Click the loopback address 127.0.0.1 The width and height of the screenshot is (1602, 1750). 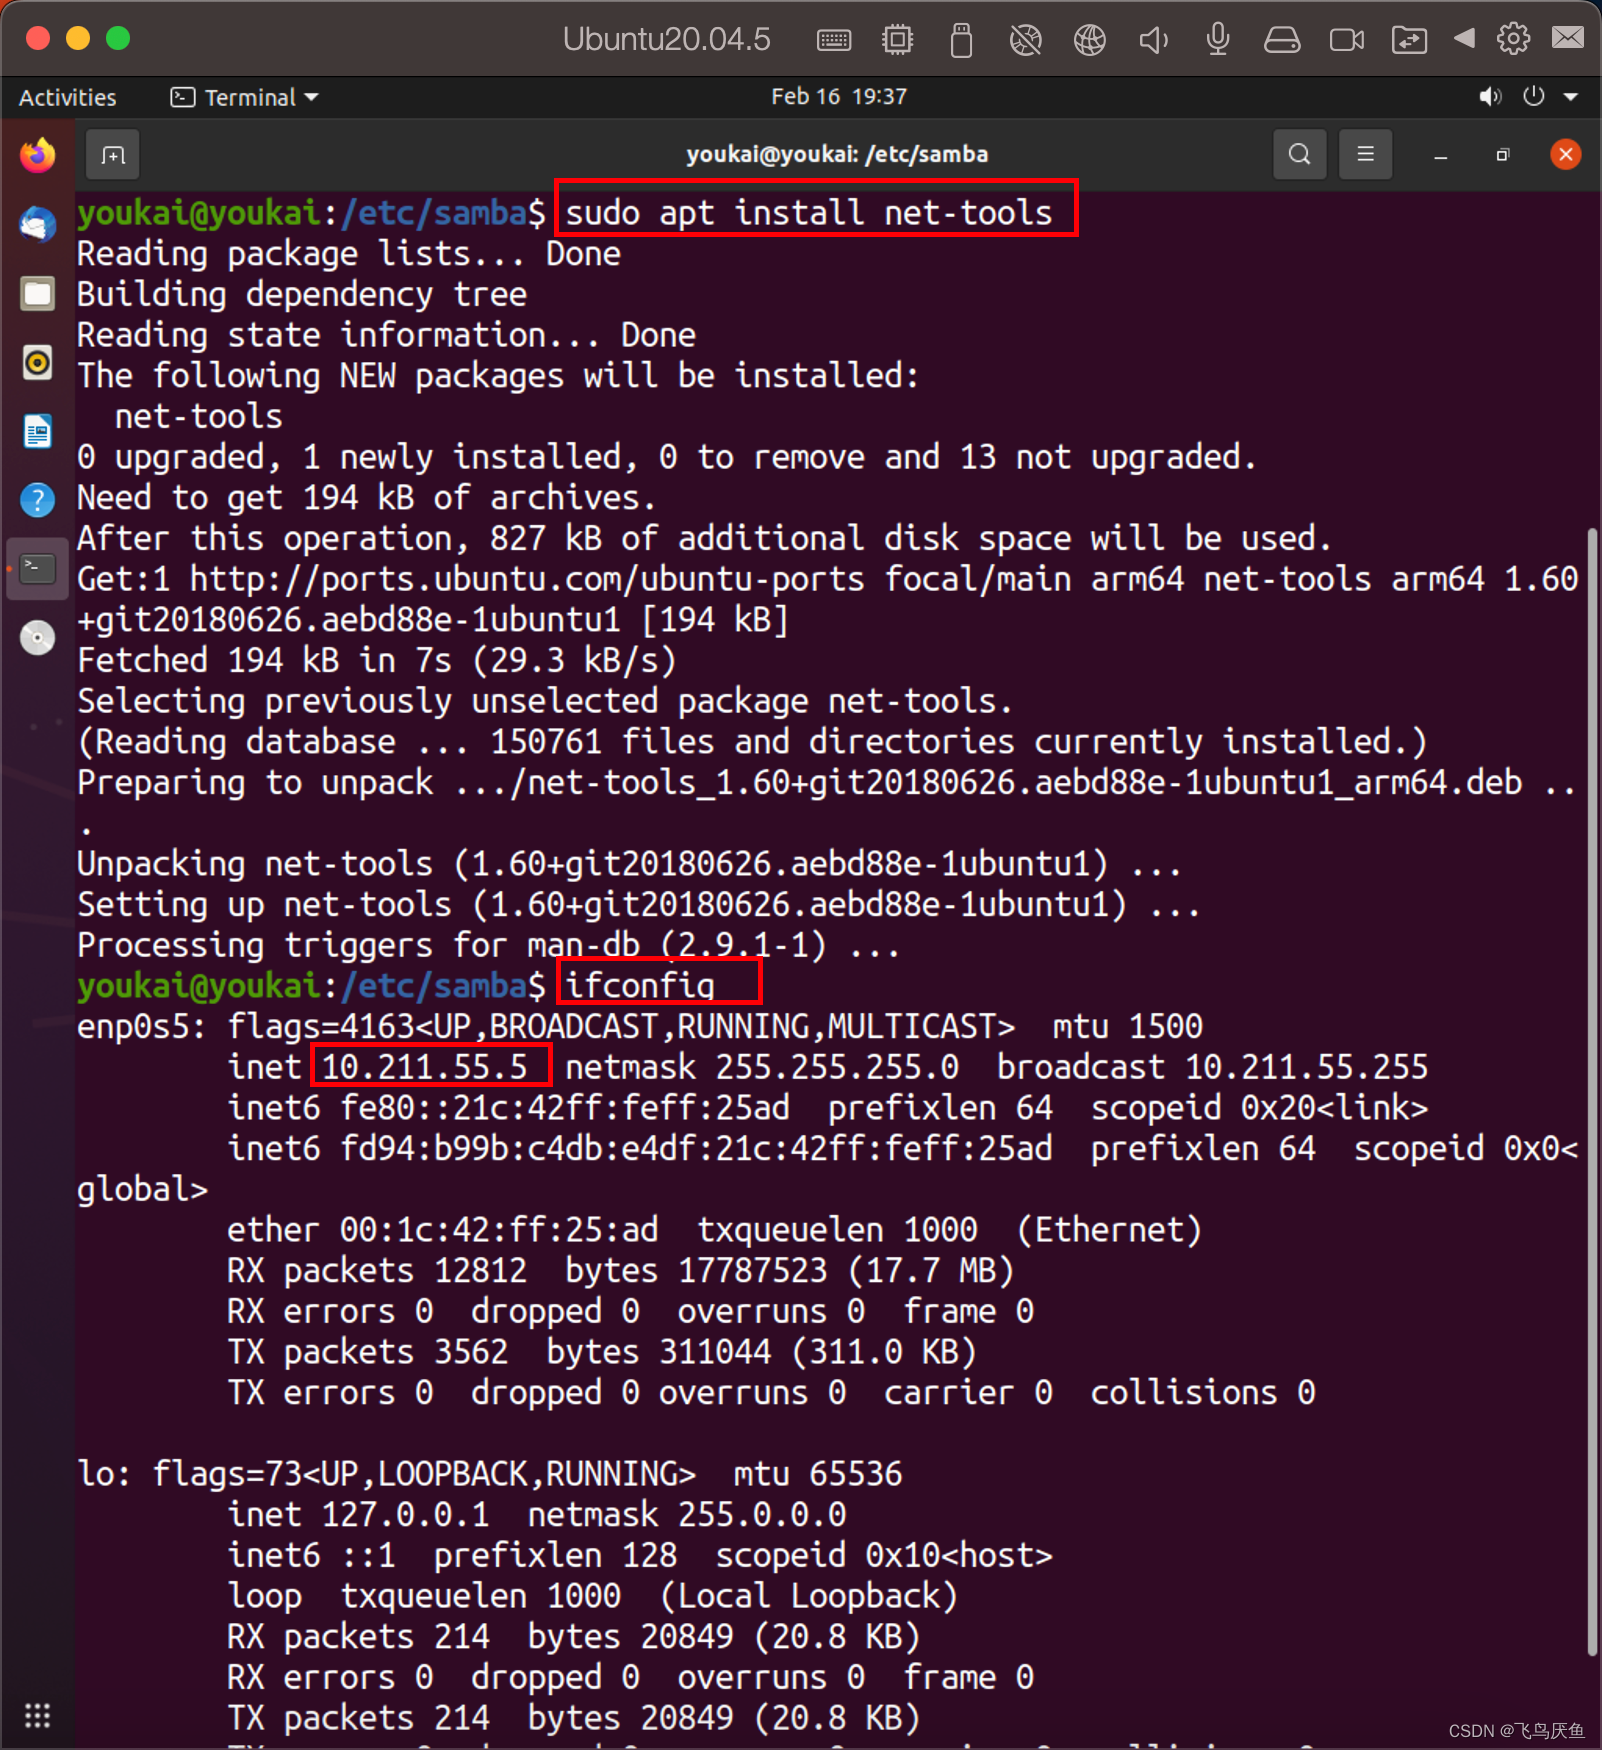click(x=406, y=1514)
